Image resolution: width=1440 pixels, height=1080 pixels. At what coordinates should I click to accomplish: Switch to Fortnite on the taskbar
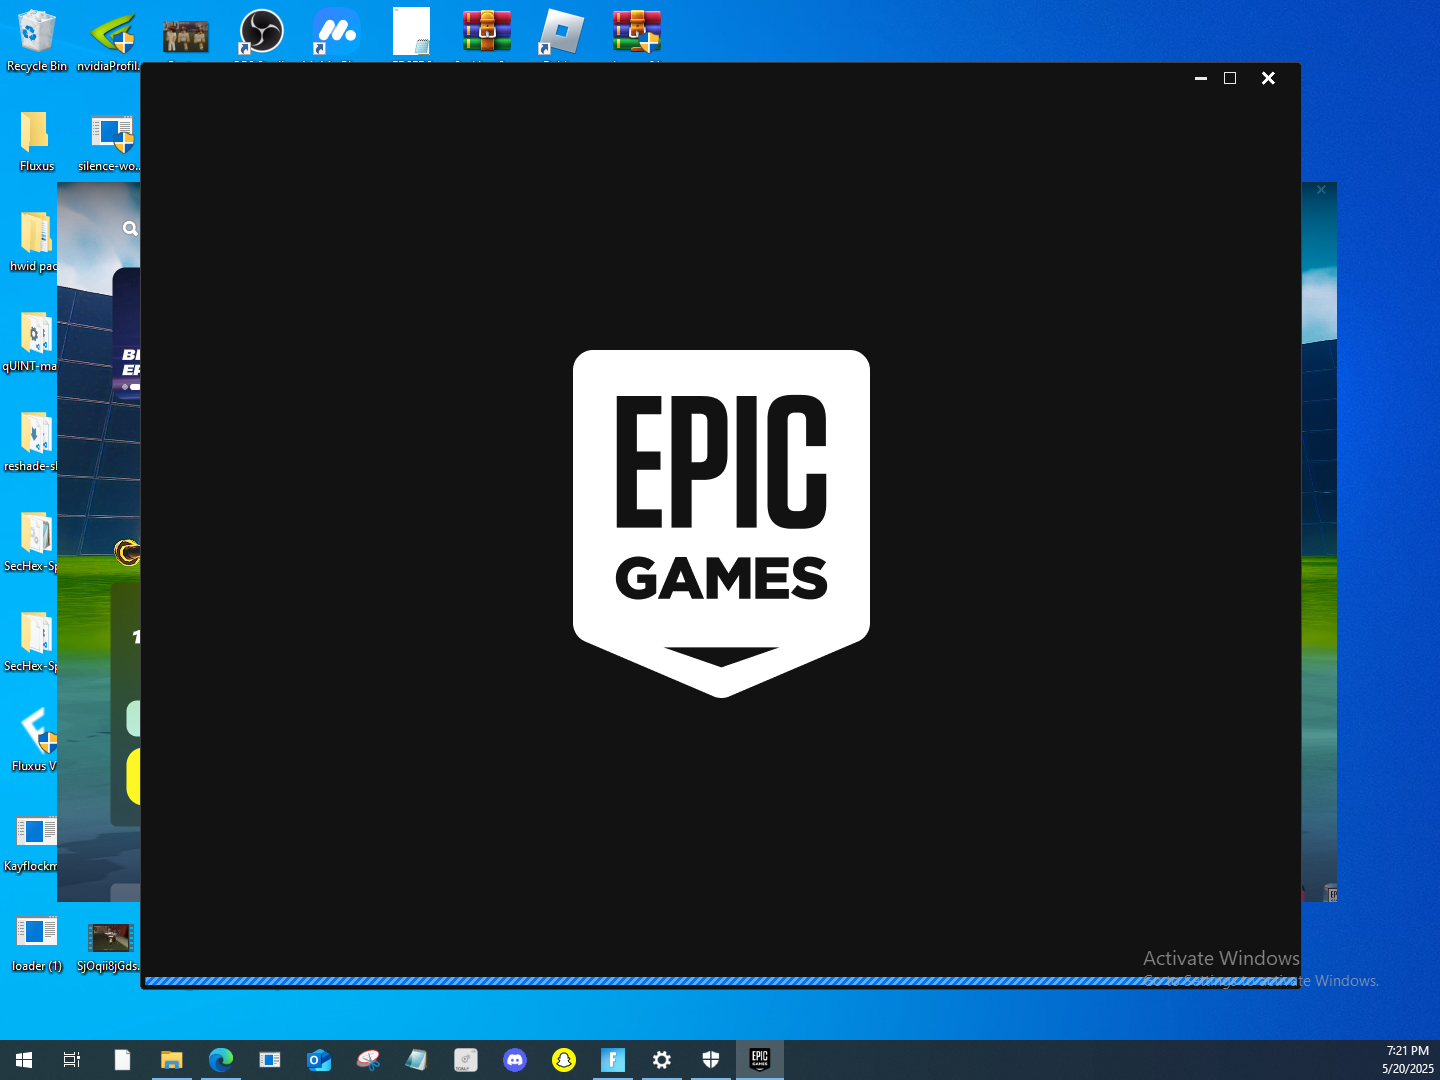click(613, 1060)
